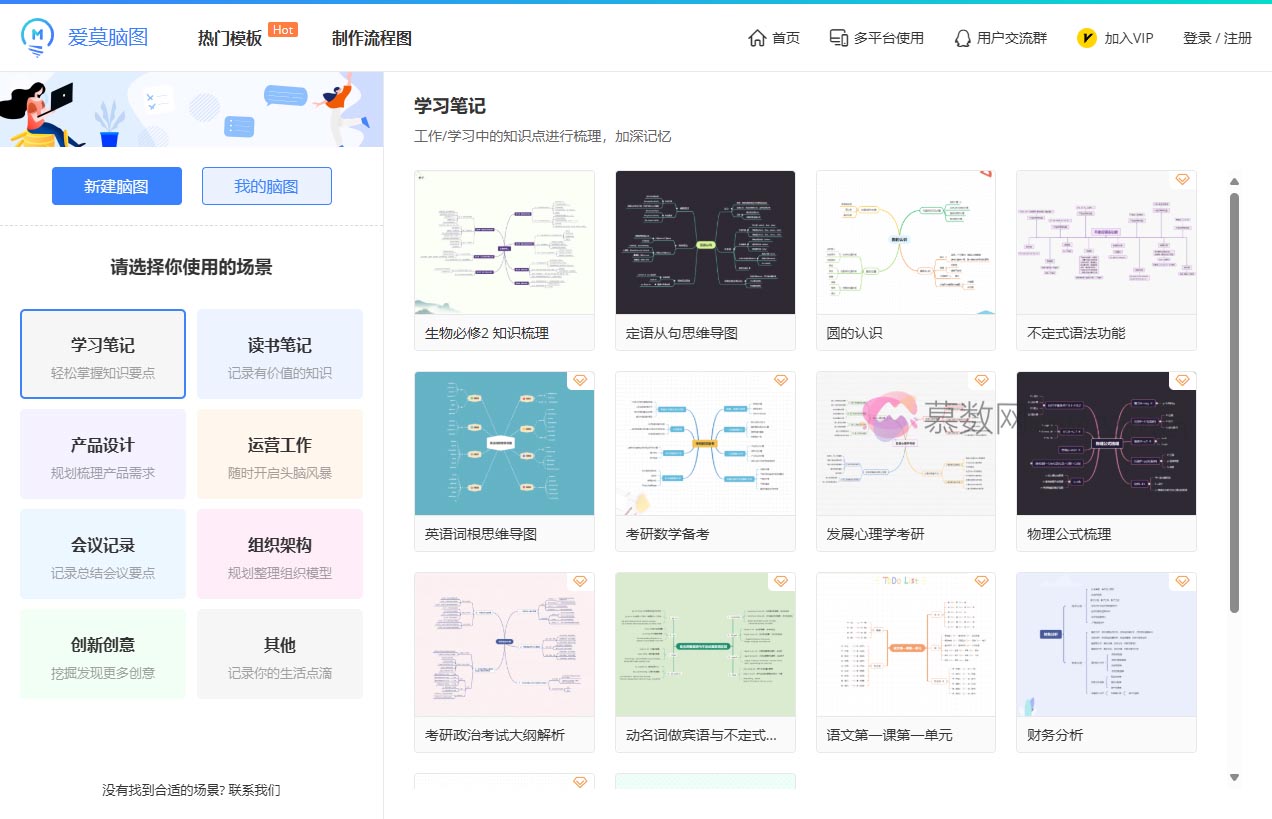1272x819 pixels.
Task: Click the 用户交流群 chat bubble icon
Action: (962, 37)
